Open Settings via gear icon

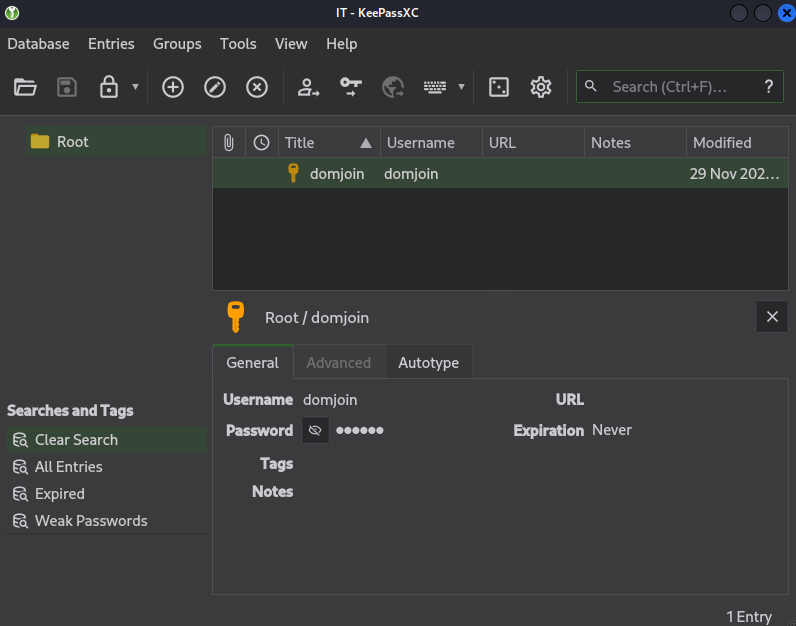click(541, 87)
